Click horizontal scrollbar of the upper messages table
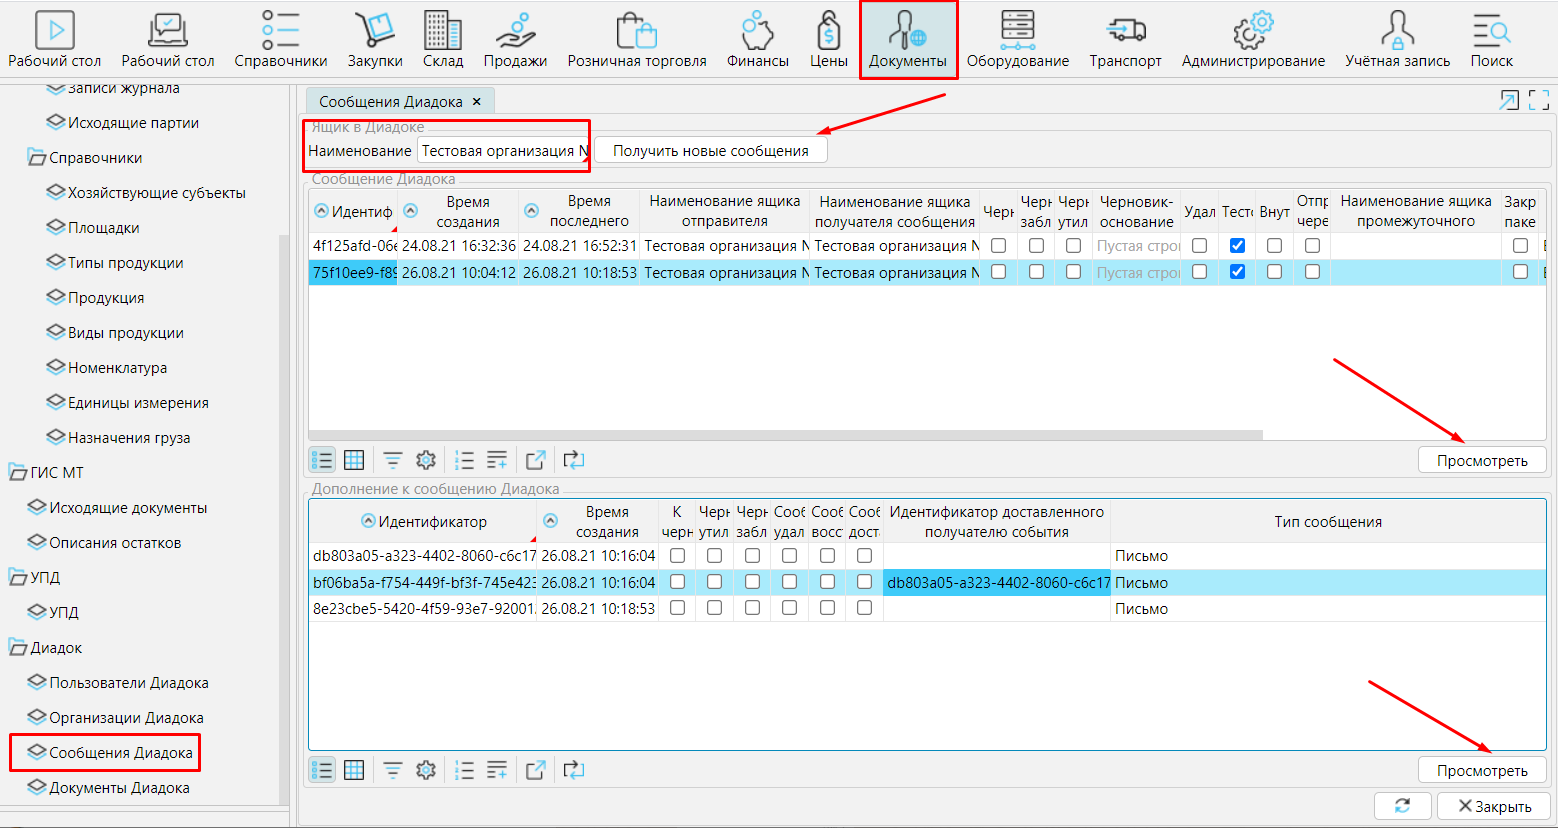 coord(785,435)
